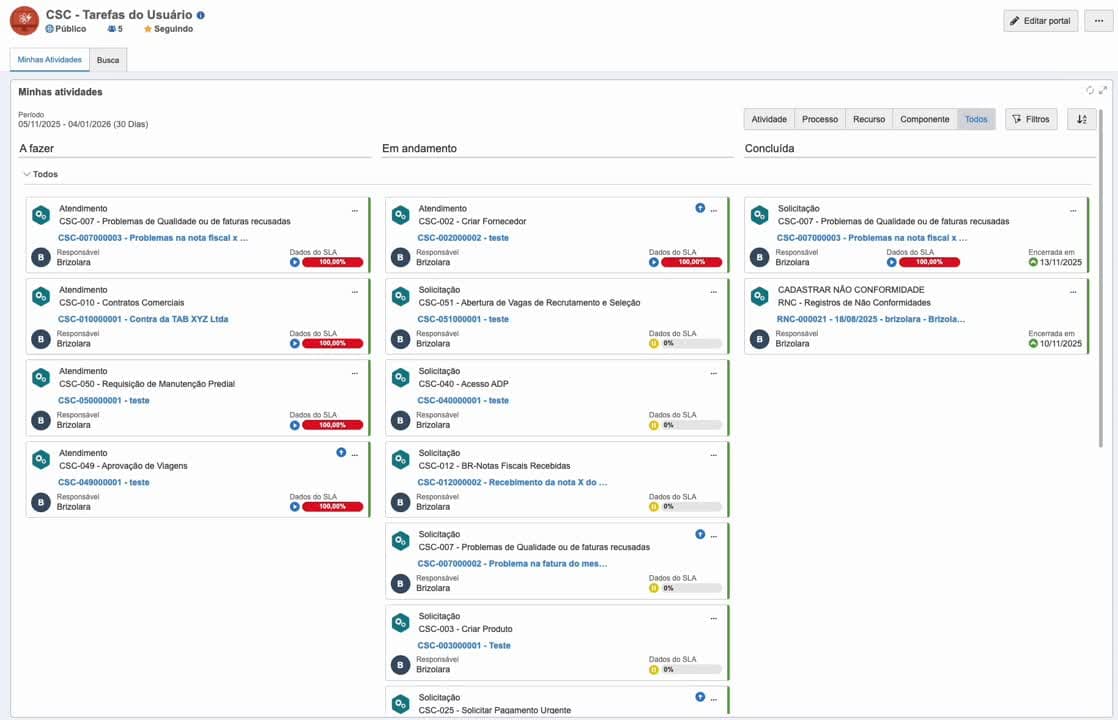Click process hexagon icon on CSC-040 card
The image size is (1118, 720).
401,377
